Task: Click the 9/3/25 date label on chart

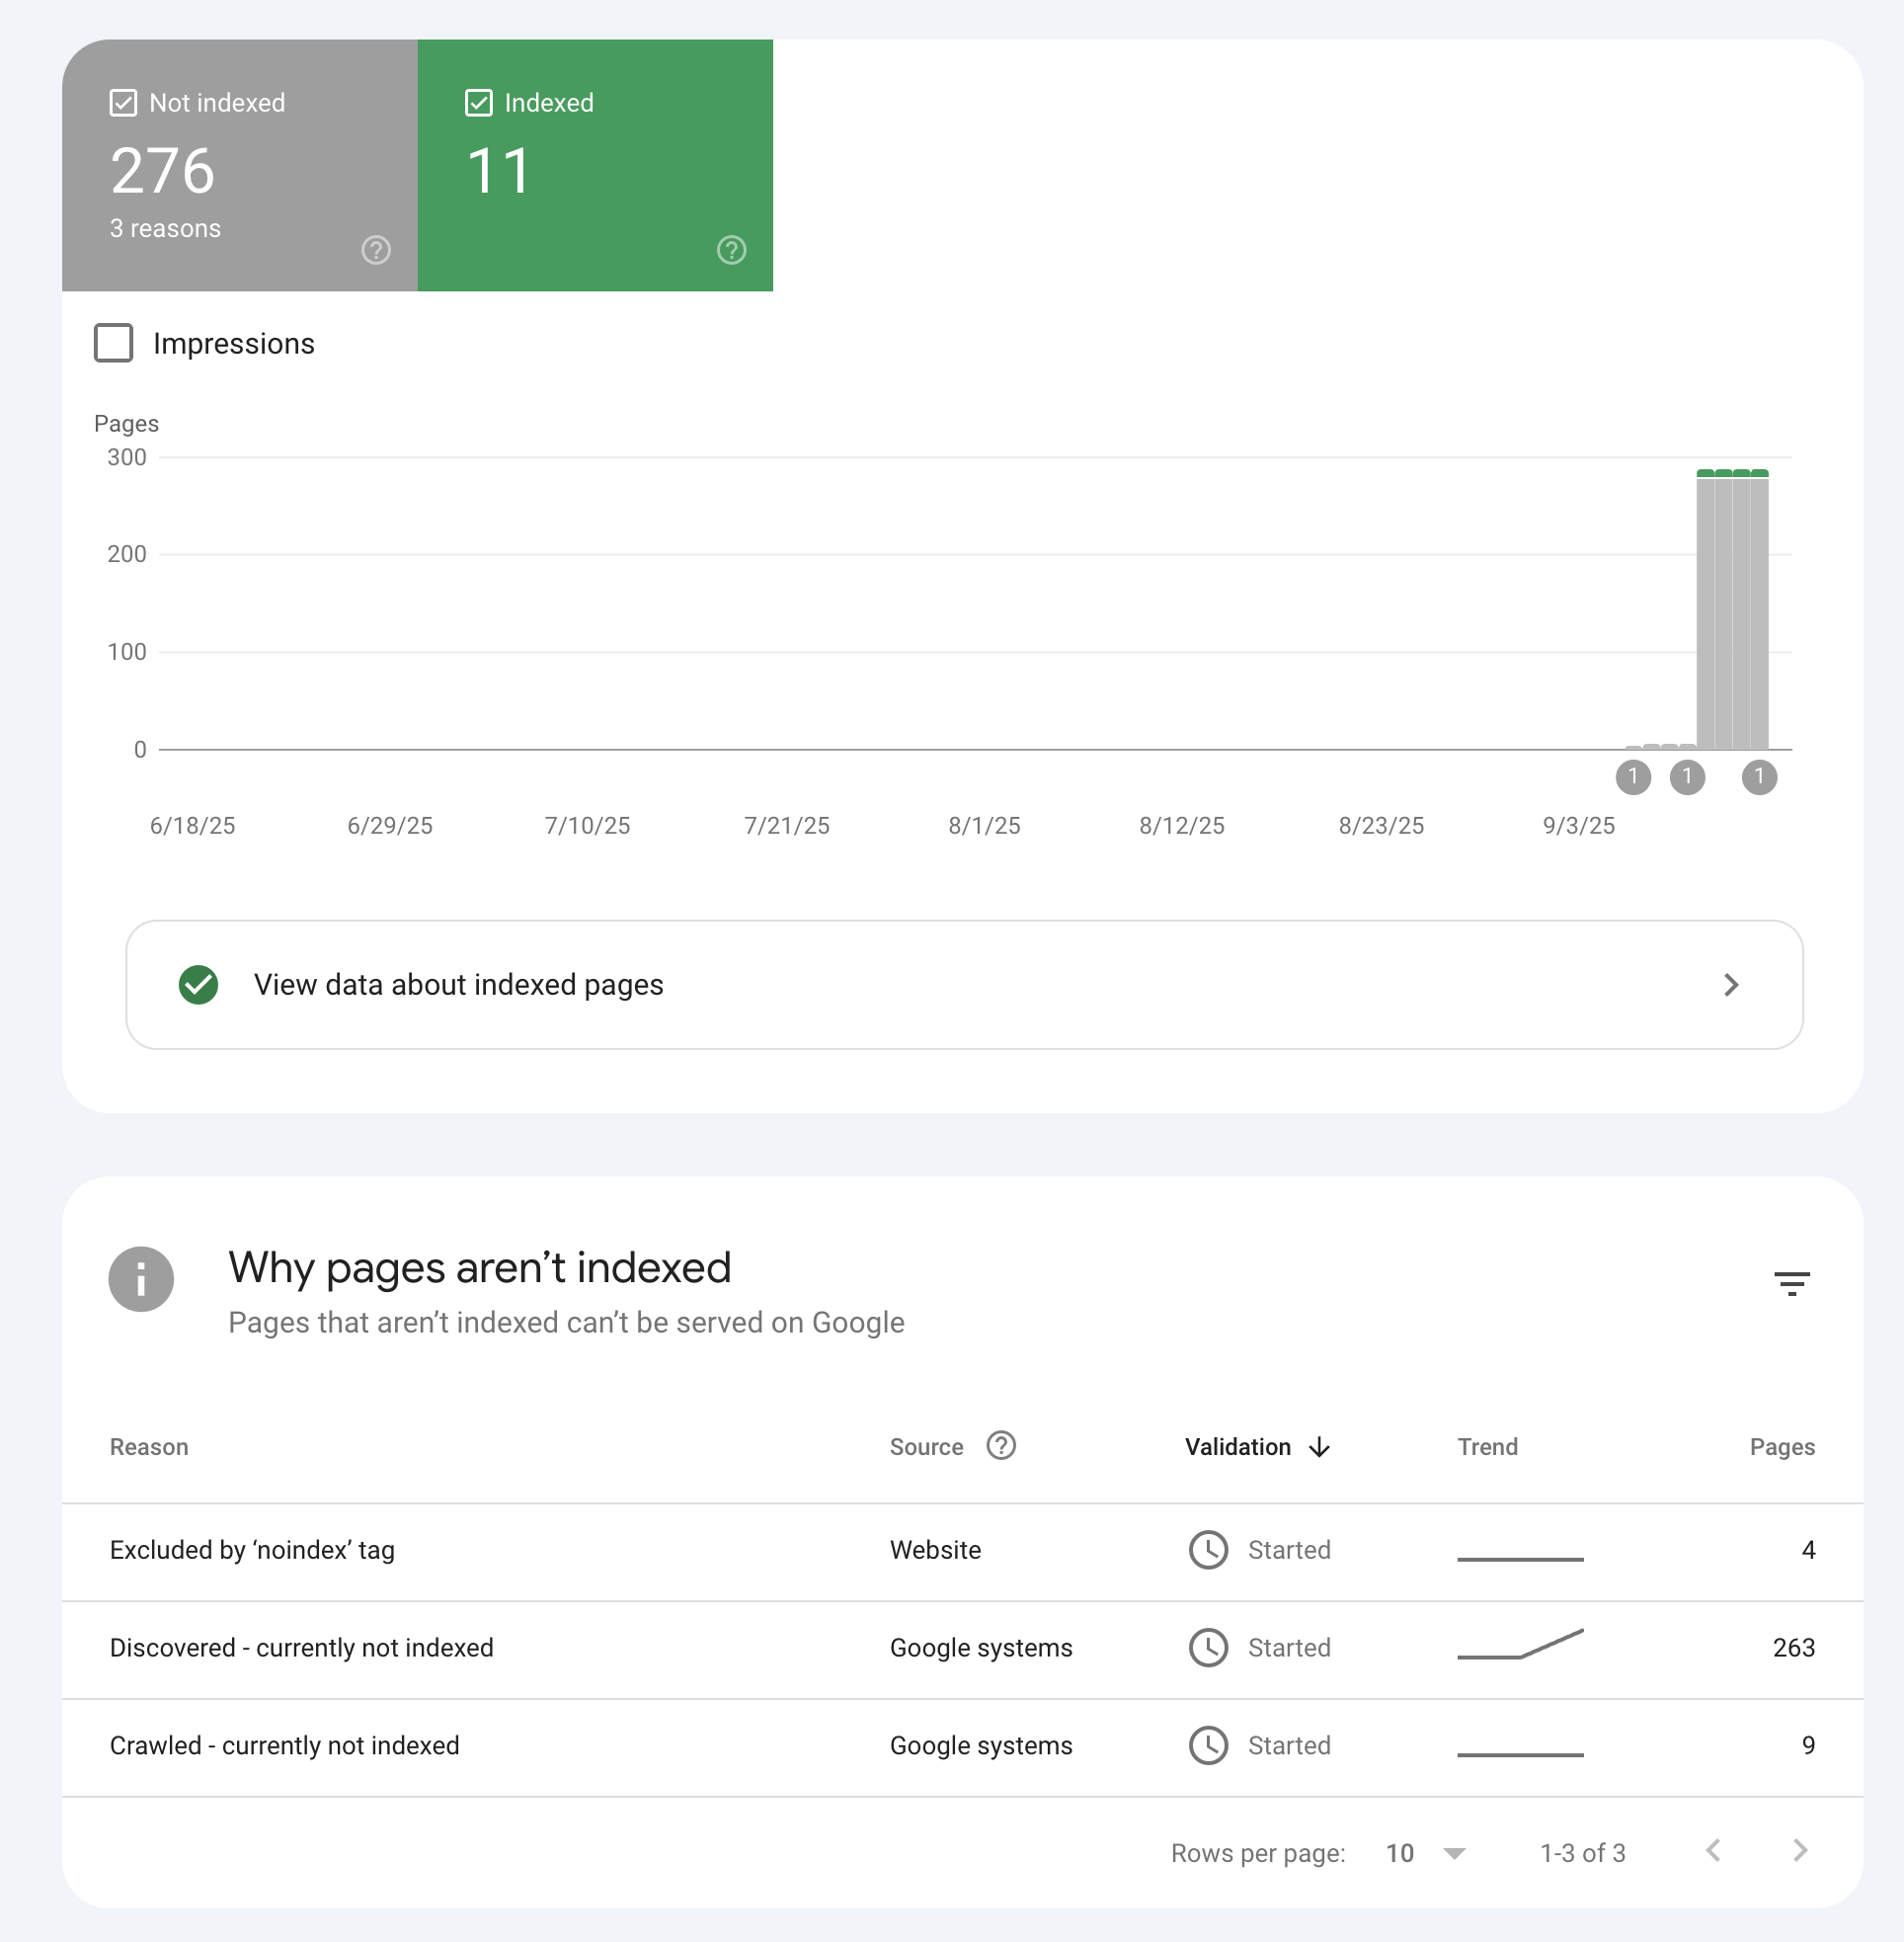Action: (x=1578, y=826)
